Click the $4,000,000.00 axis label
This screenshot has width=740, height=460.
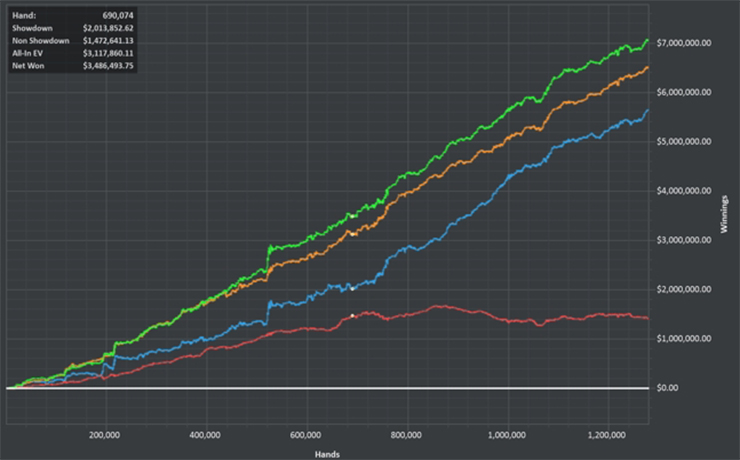(684, 191)
